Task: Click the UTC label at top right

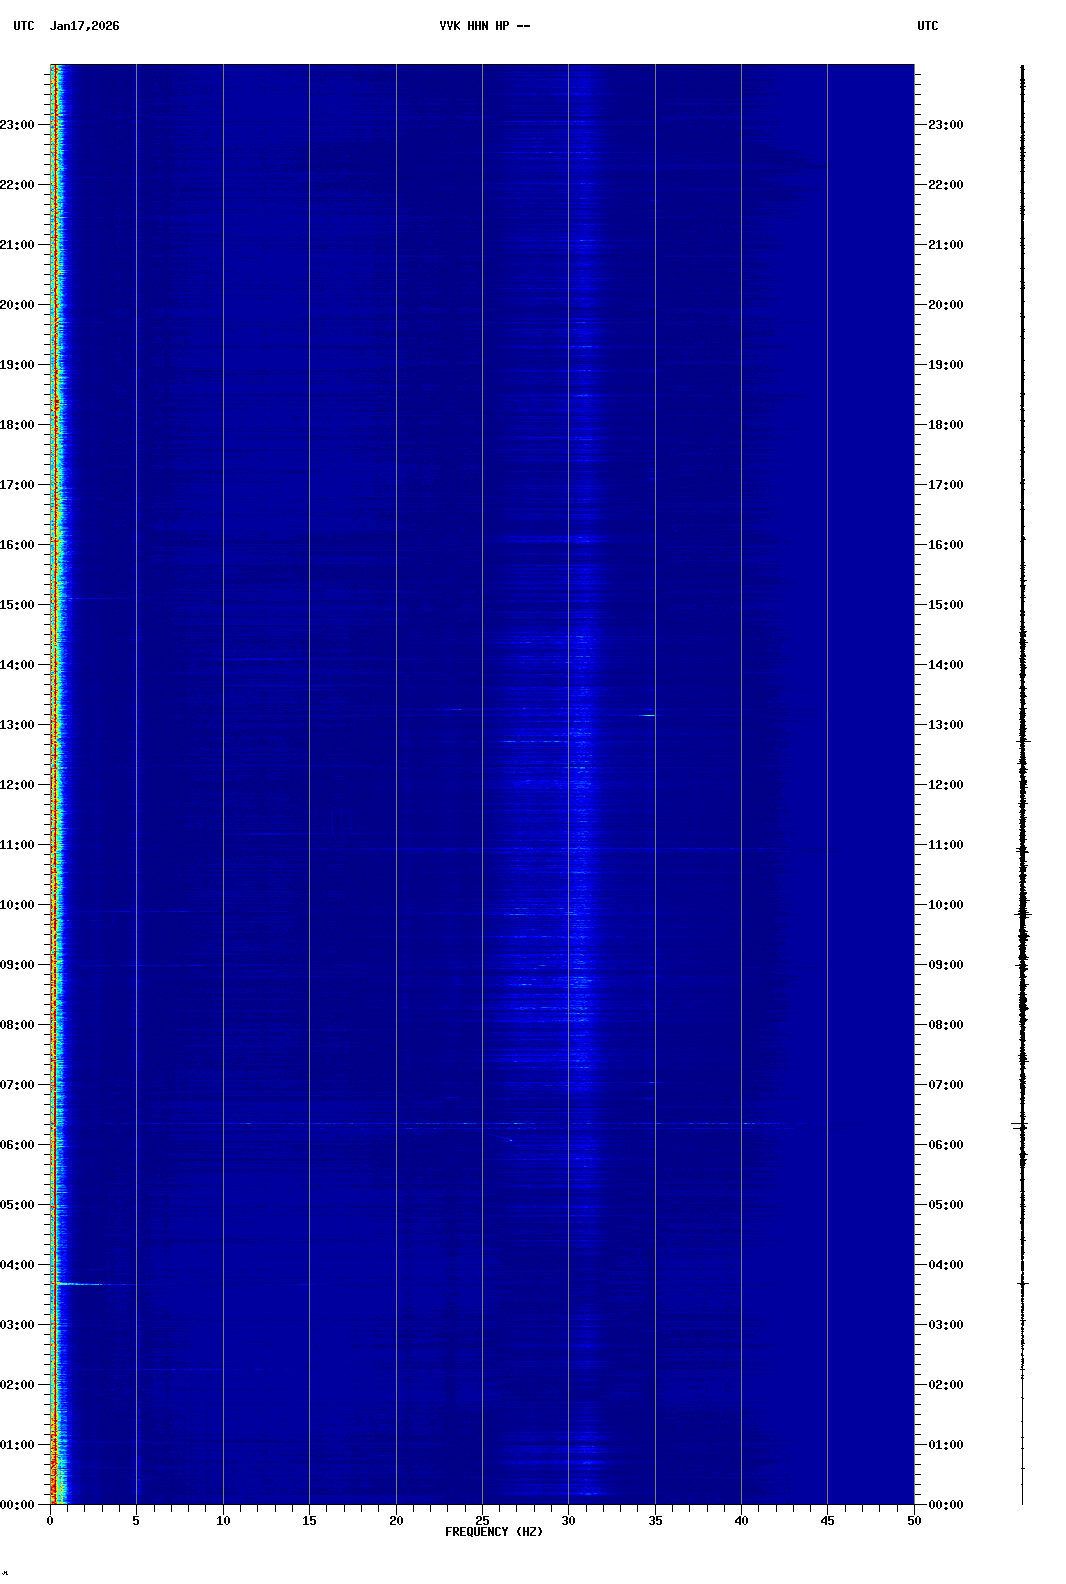Action: (927, 26)
